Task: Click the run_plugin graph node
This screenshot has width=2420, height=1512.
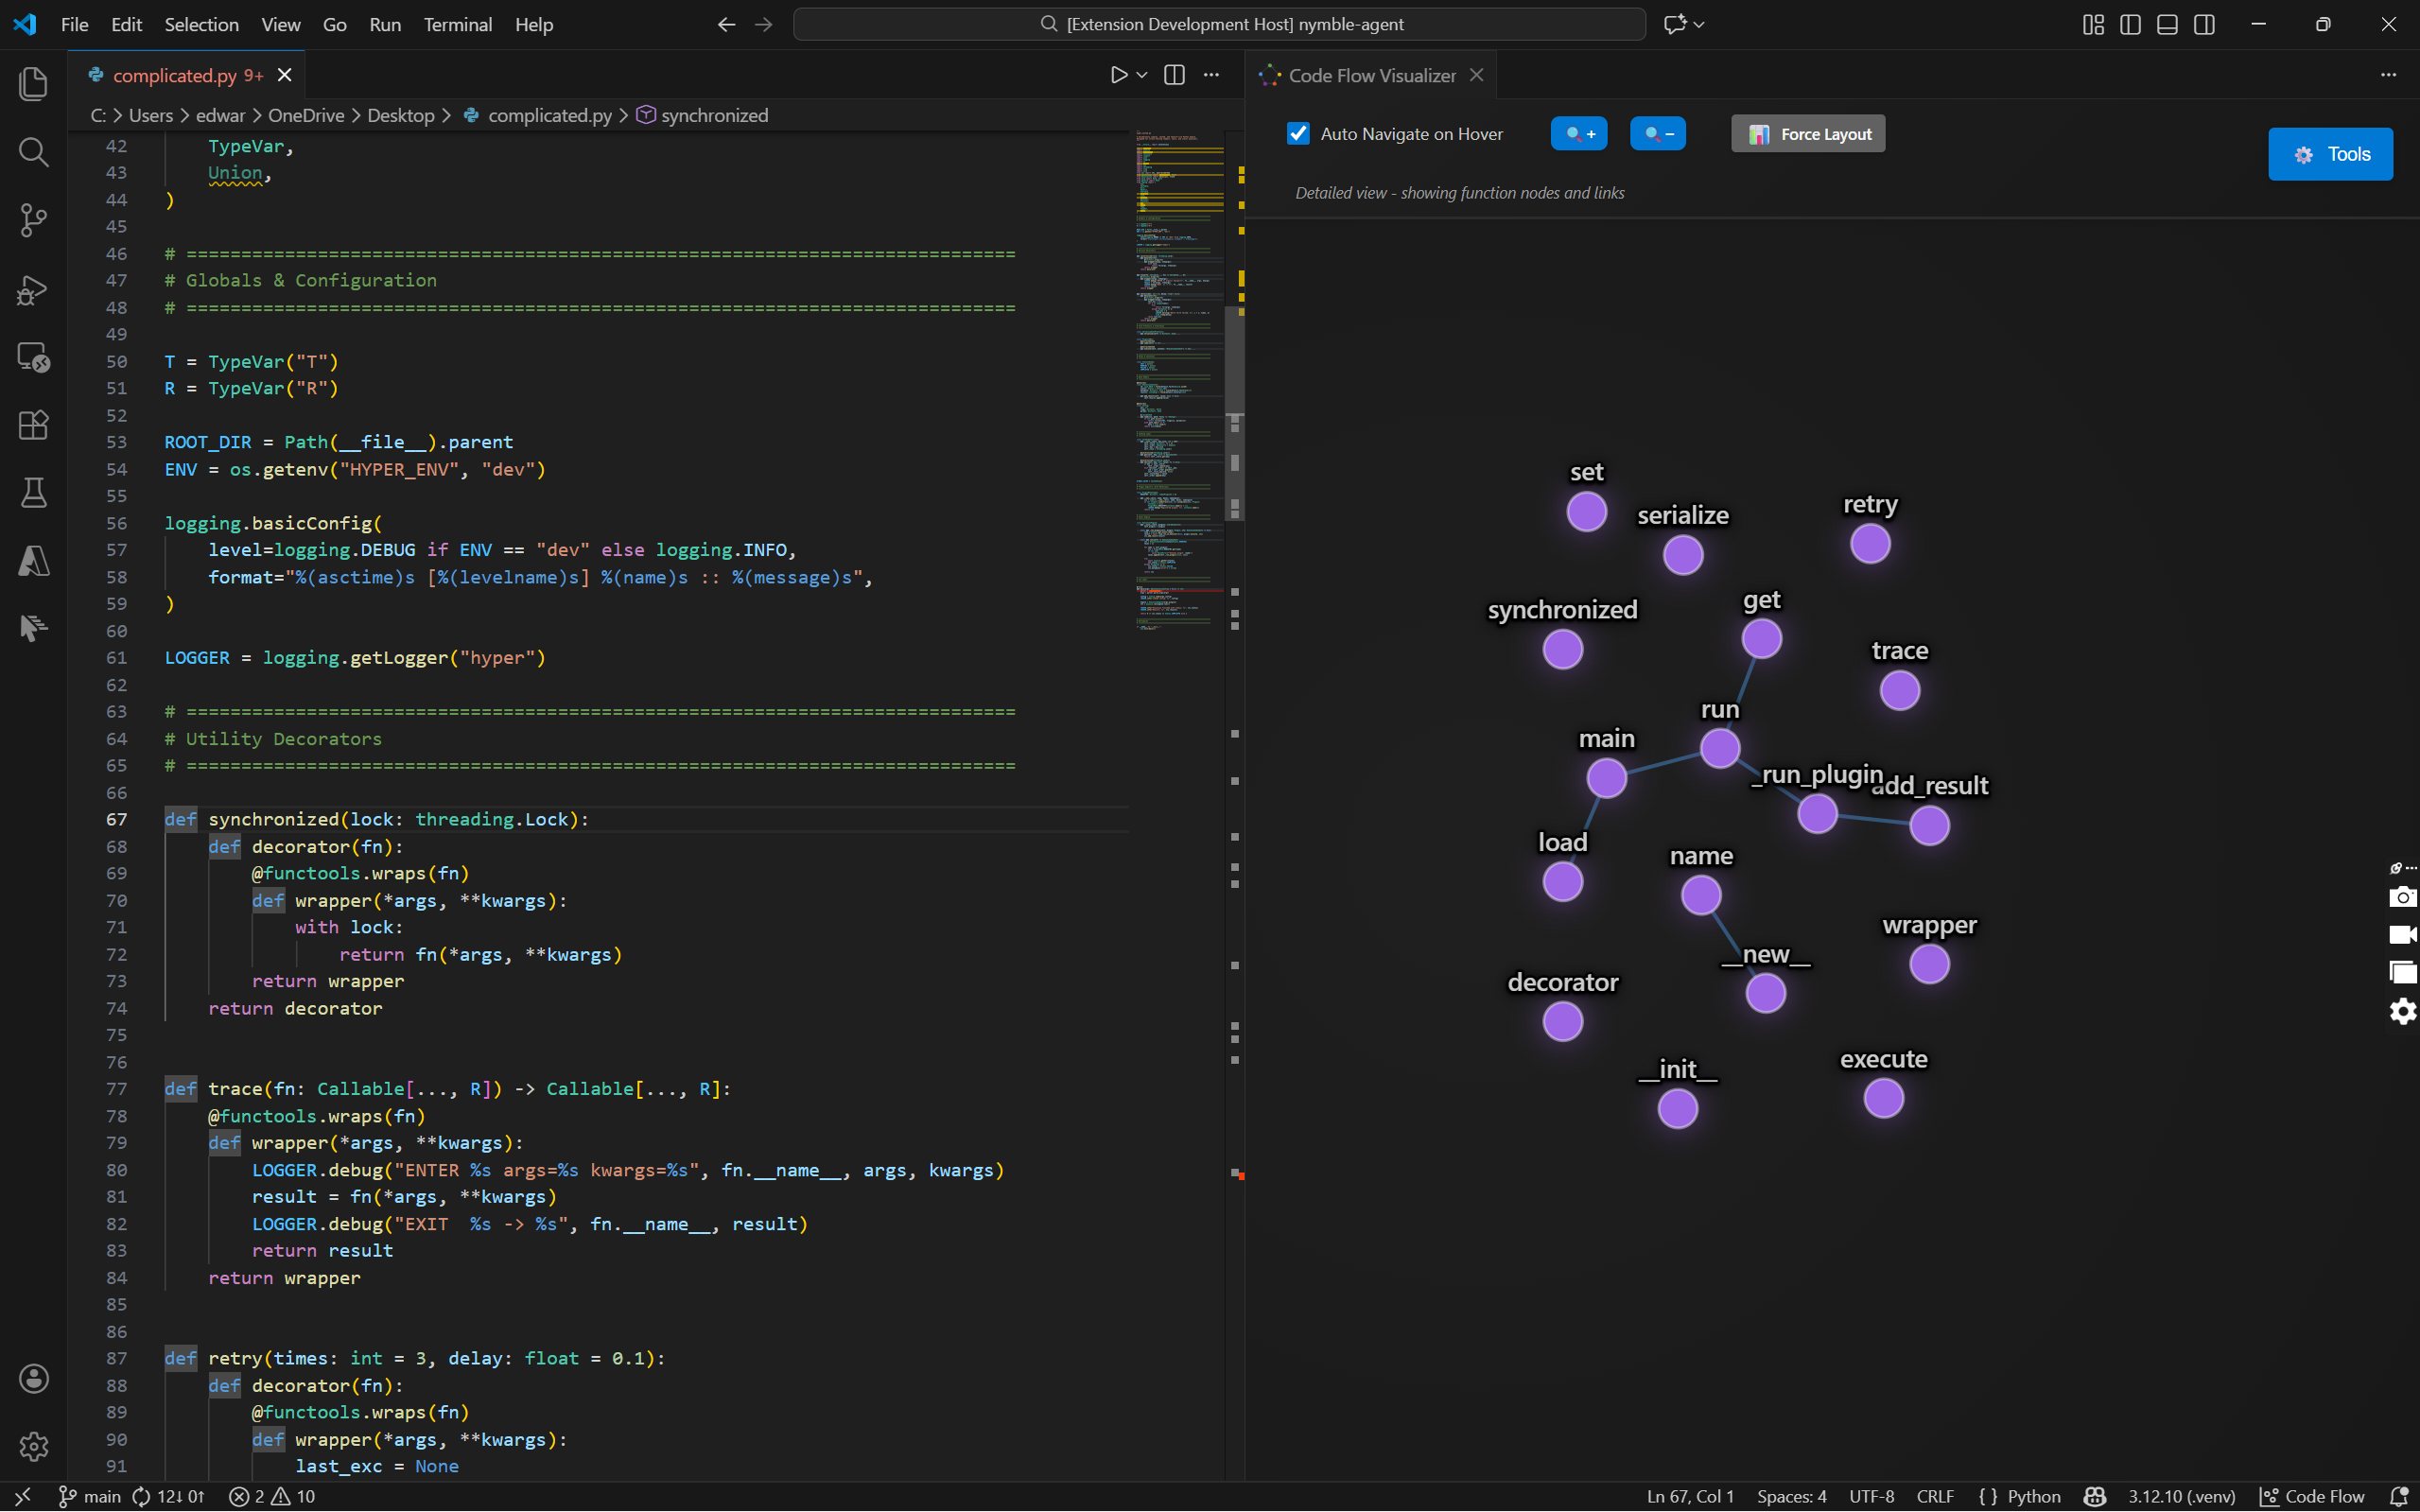Action: pos(1817,814)
